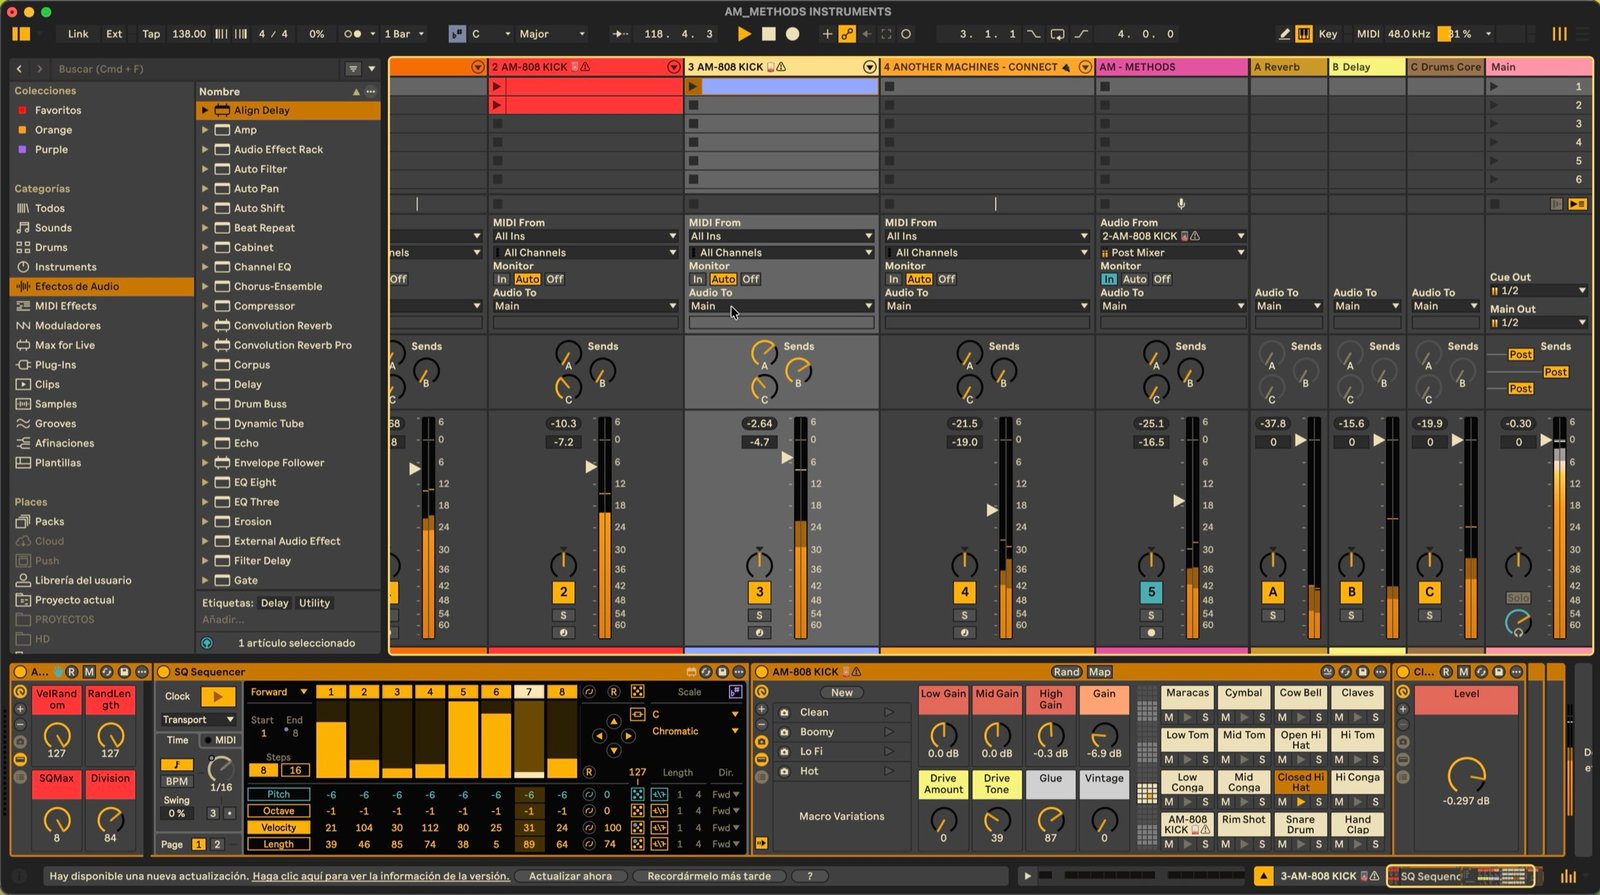Screen dimensions: 1600x895
Task: Enable the transport Loop switch
Action: coord(1057,34)
